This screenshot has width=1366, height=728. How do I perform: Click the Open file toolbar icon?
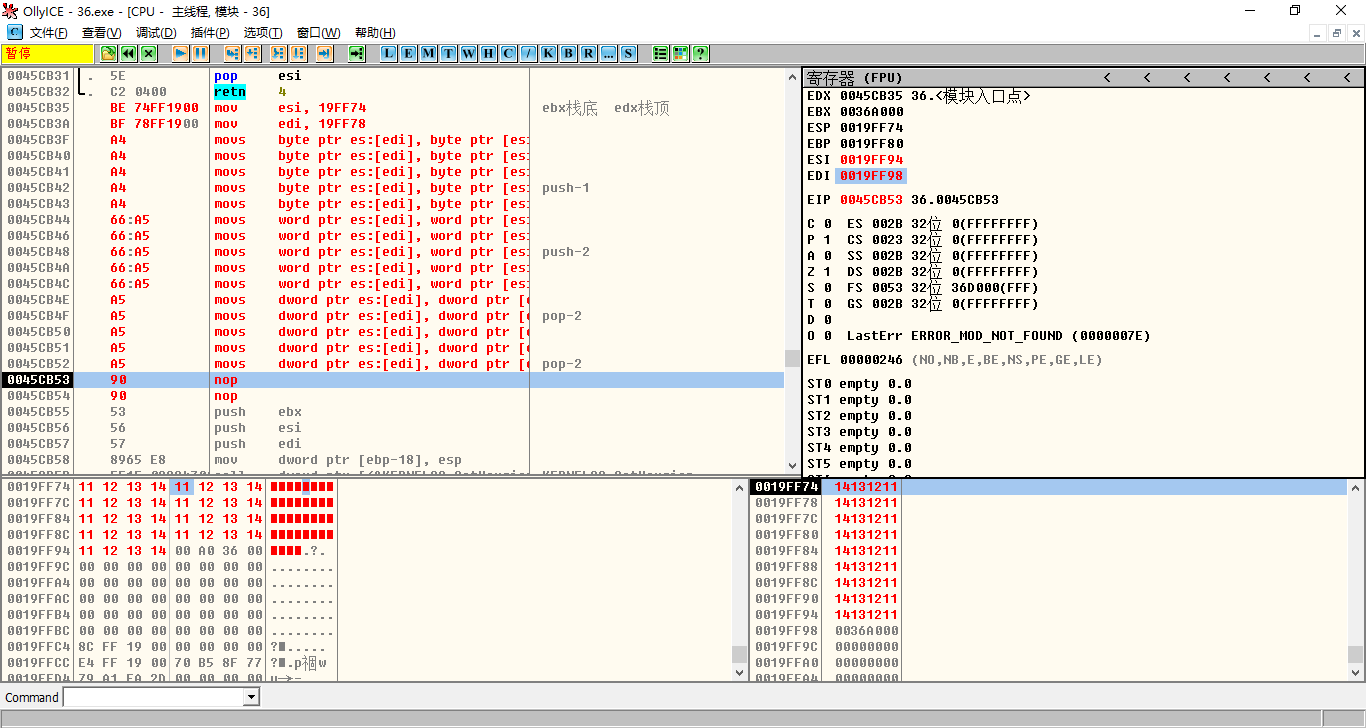point(108,54)
